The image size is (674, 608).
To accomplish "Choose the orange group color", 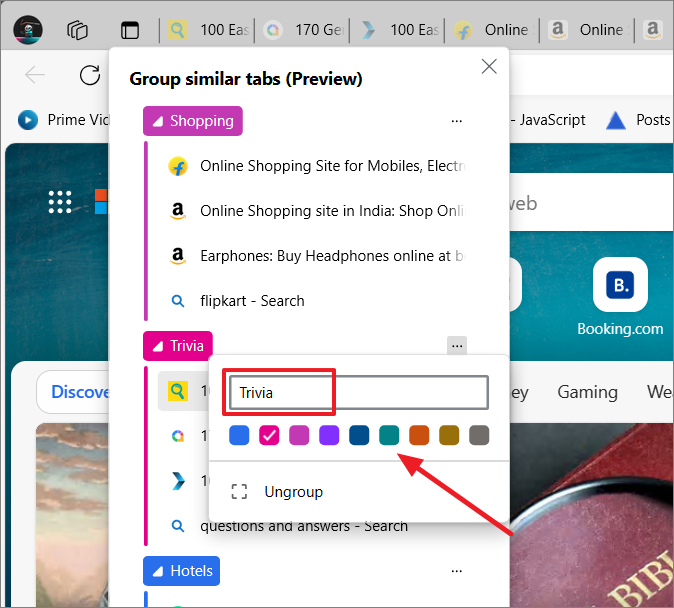I will click(x=419, y=435).
